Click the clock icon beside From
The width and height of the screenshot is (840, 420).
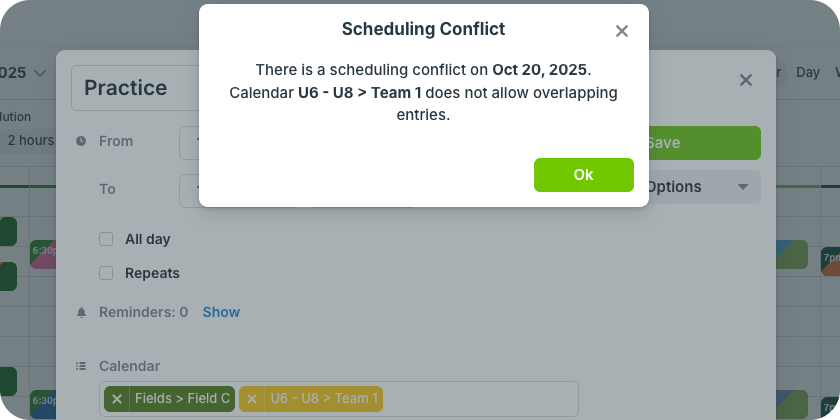81,142
